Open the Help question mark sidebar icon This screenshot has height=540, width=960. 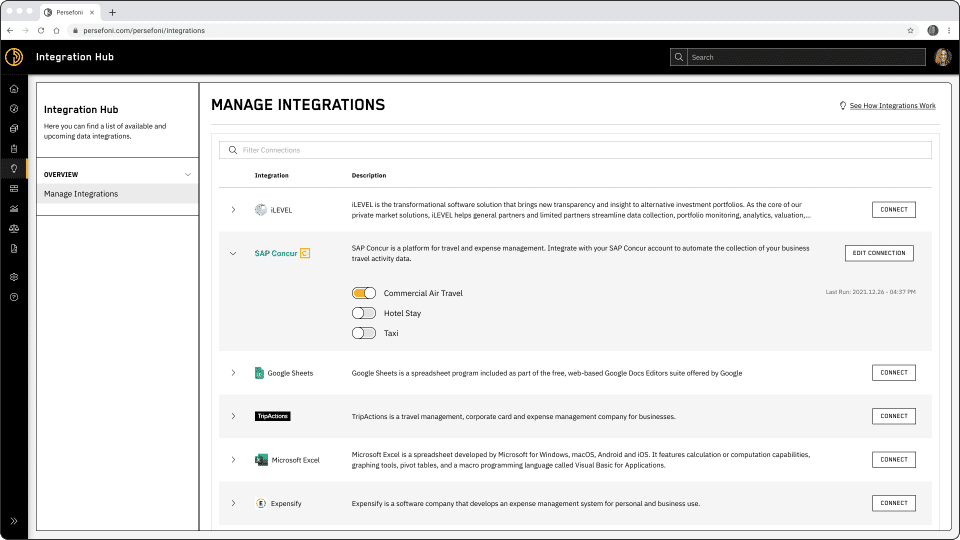point(14,297)
